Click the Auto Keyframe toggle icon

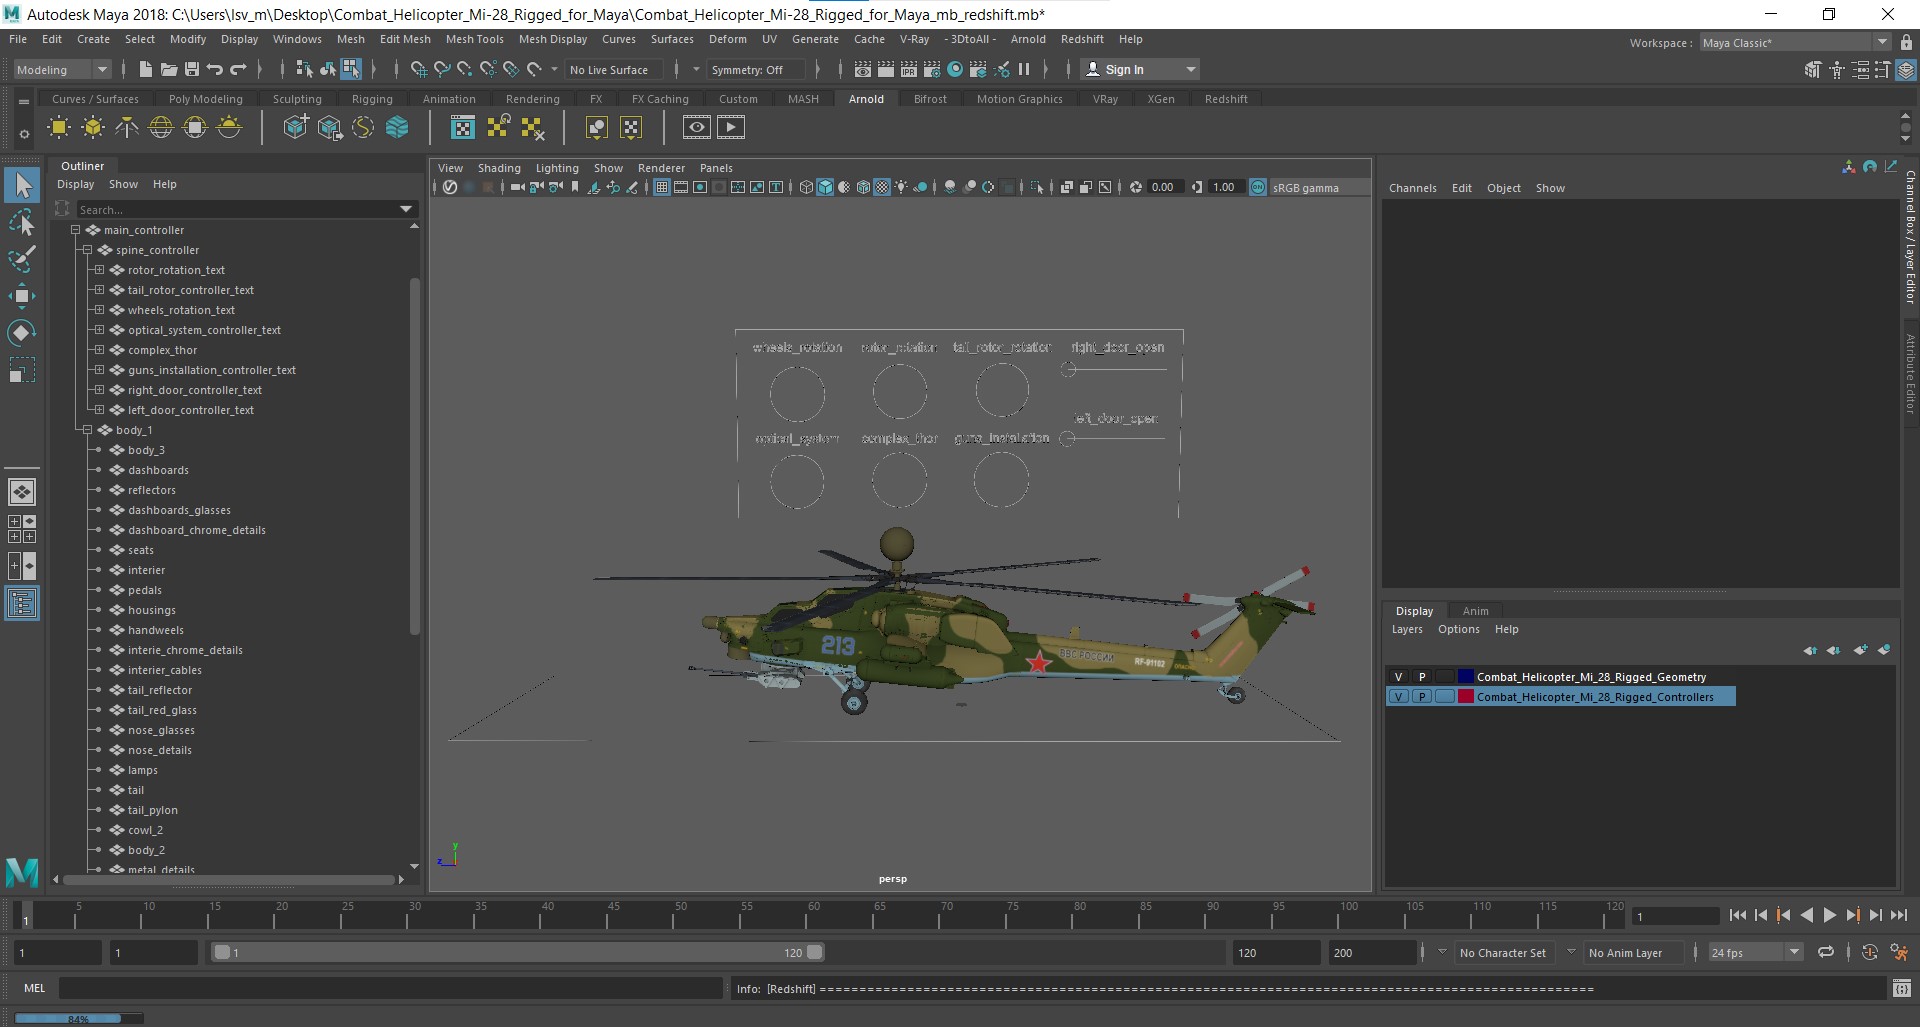[x=1870, y=952]
